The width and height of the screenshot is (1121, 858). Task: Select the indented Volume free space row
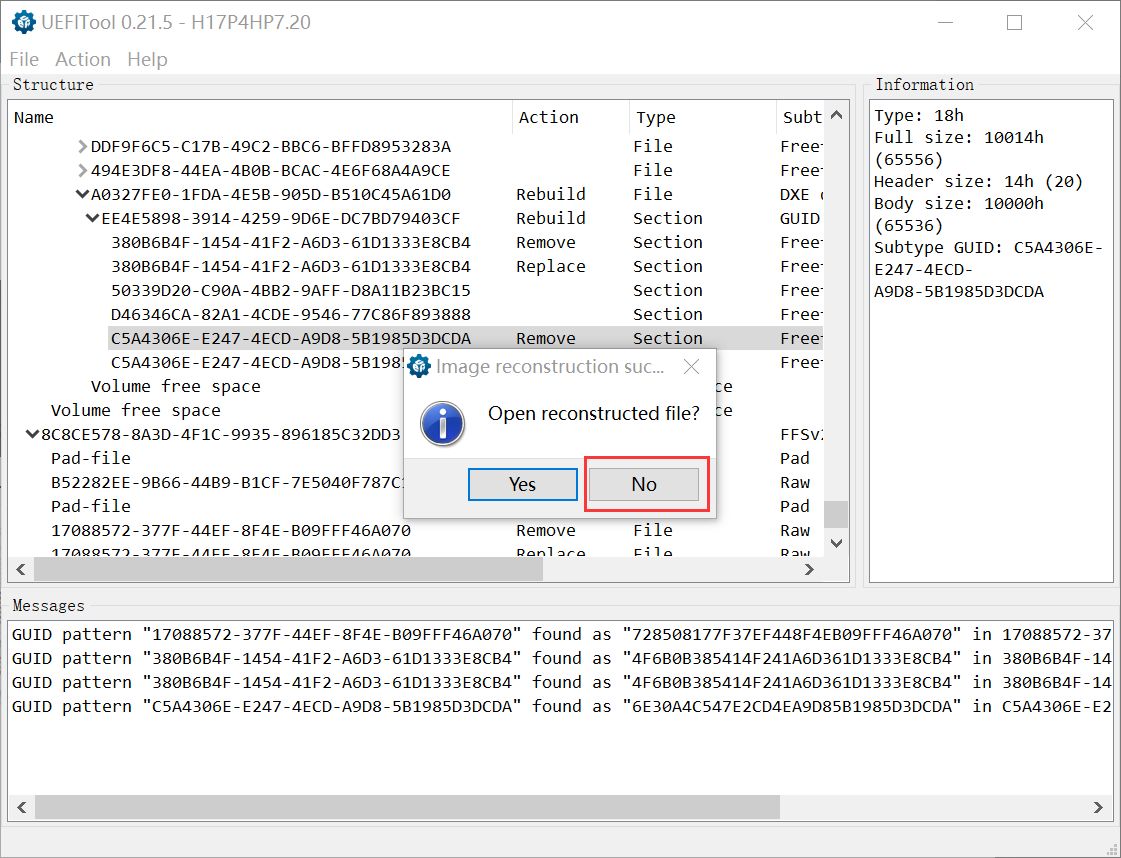click(176, 387)
